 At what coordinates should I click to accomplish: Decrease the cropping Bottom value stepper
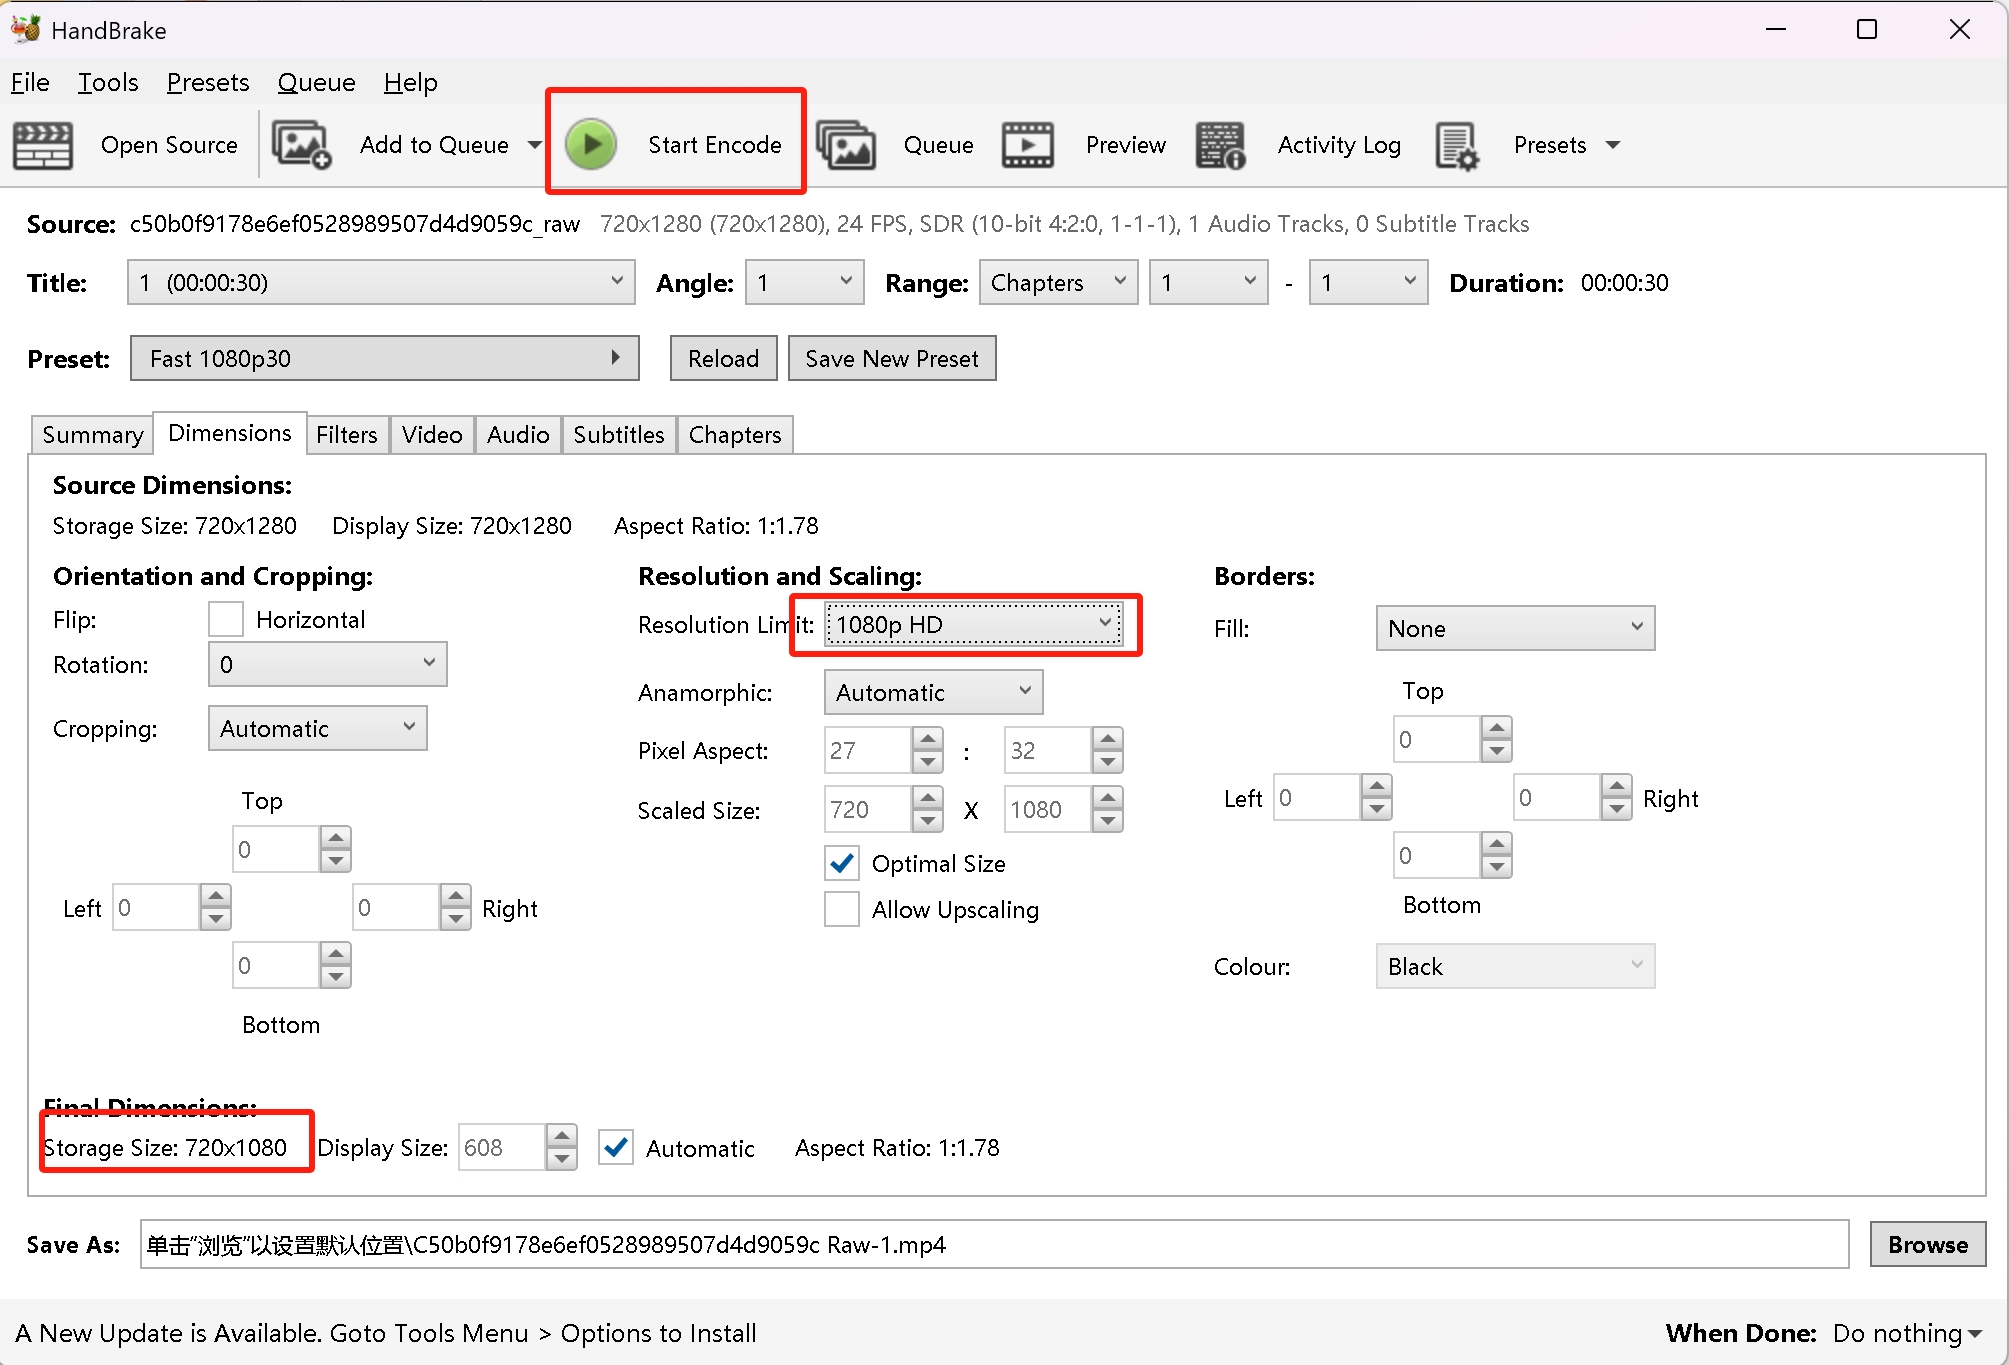pyautogui.click(x=336, y=977)
